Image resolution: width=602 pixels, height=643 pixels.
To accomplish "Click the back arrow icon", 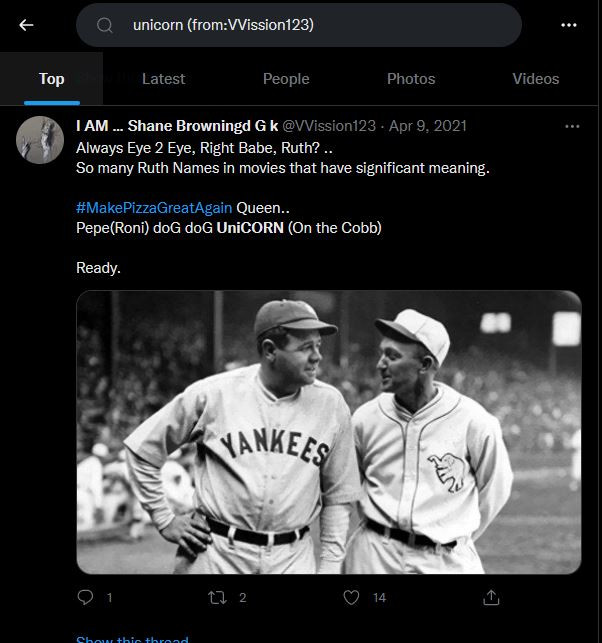I will click(26, 25).
